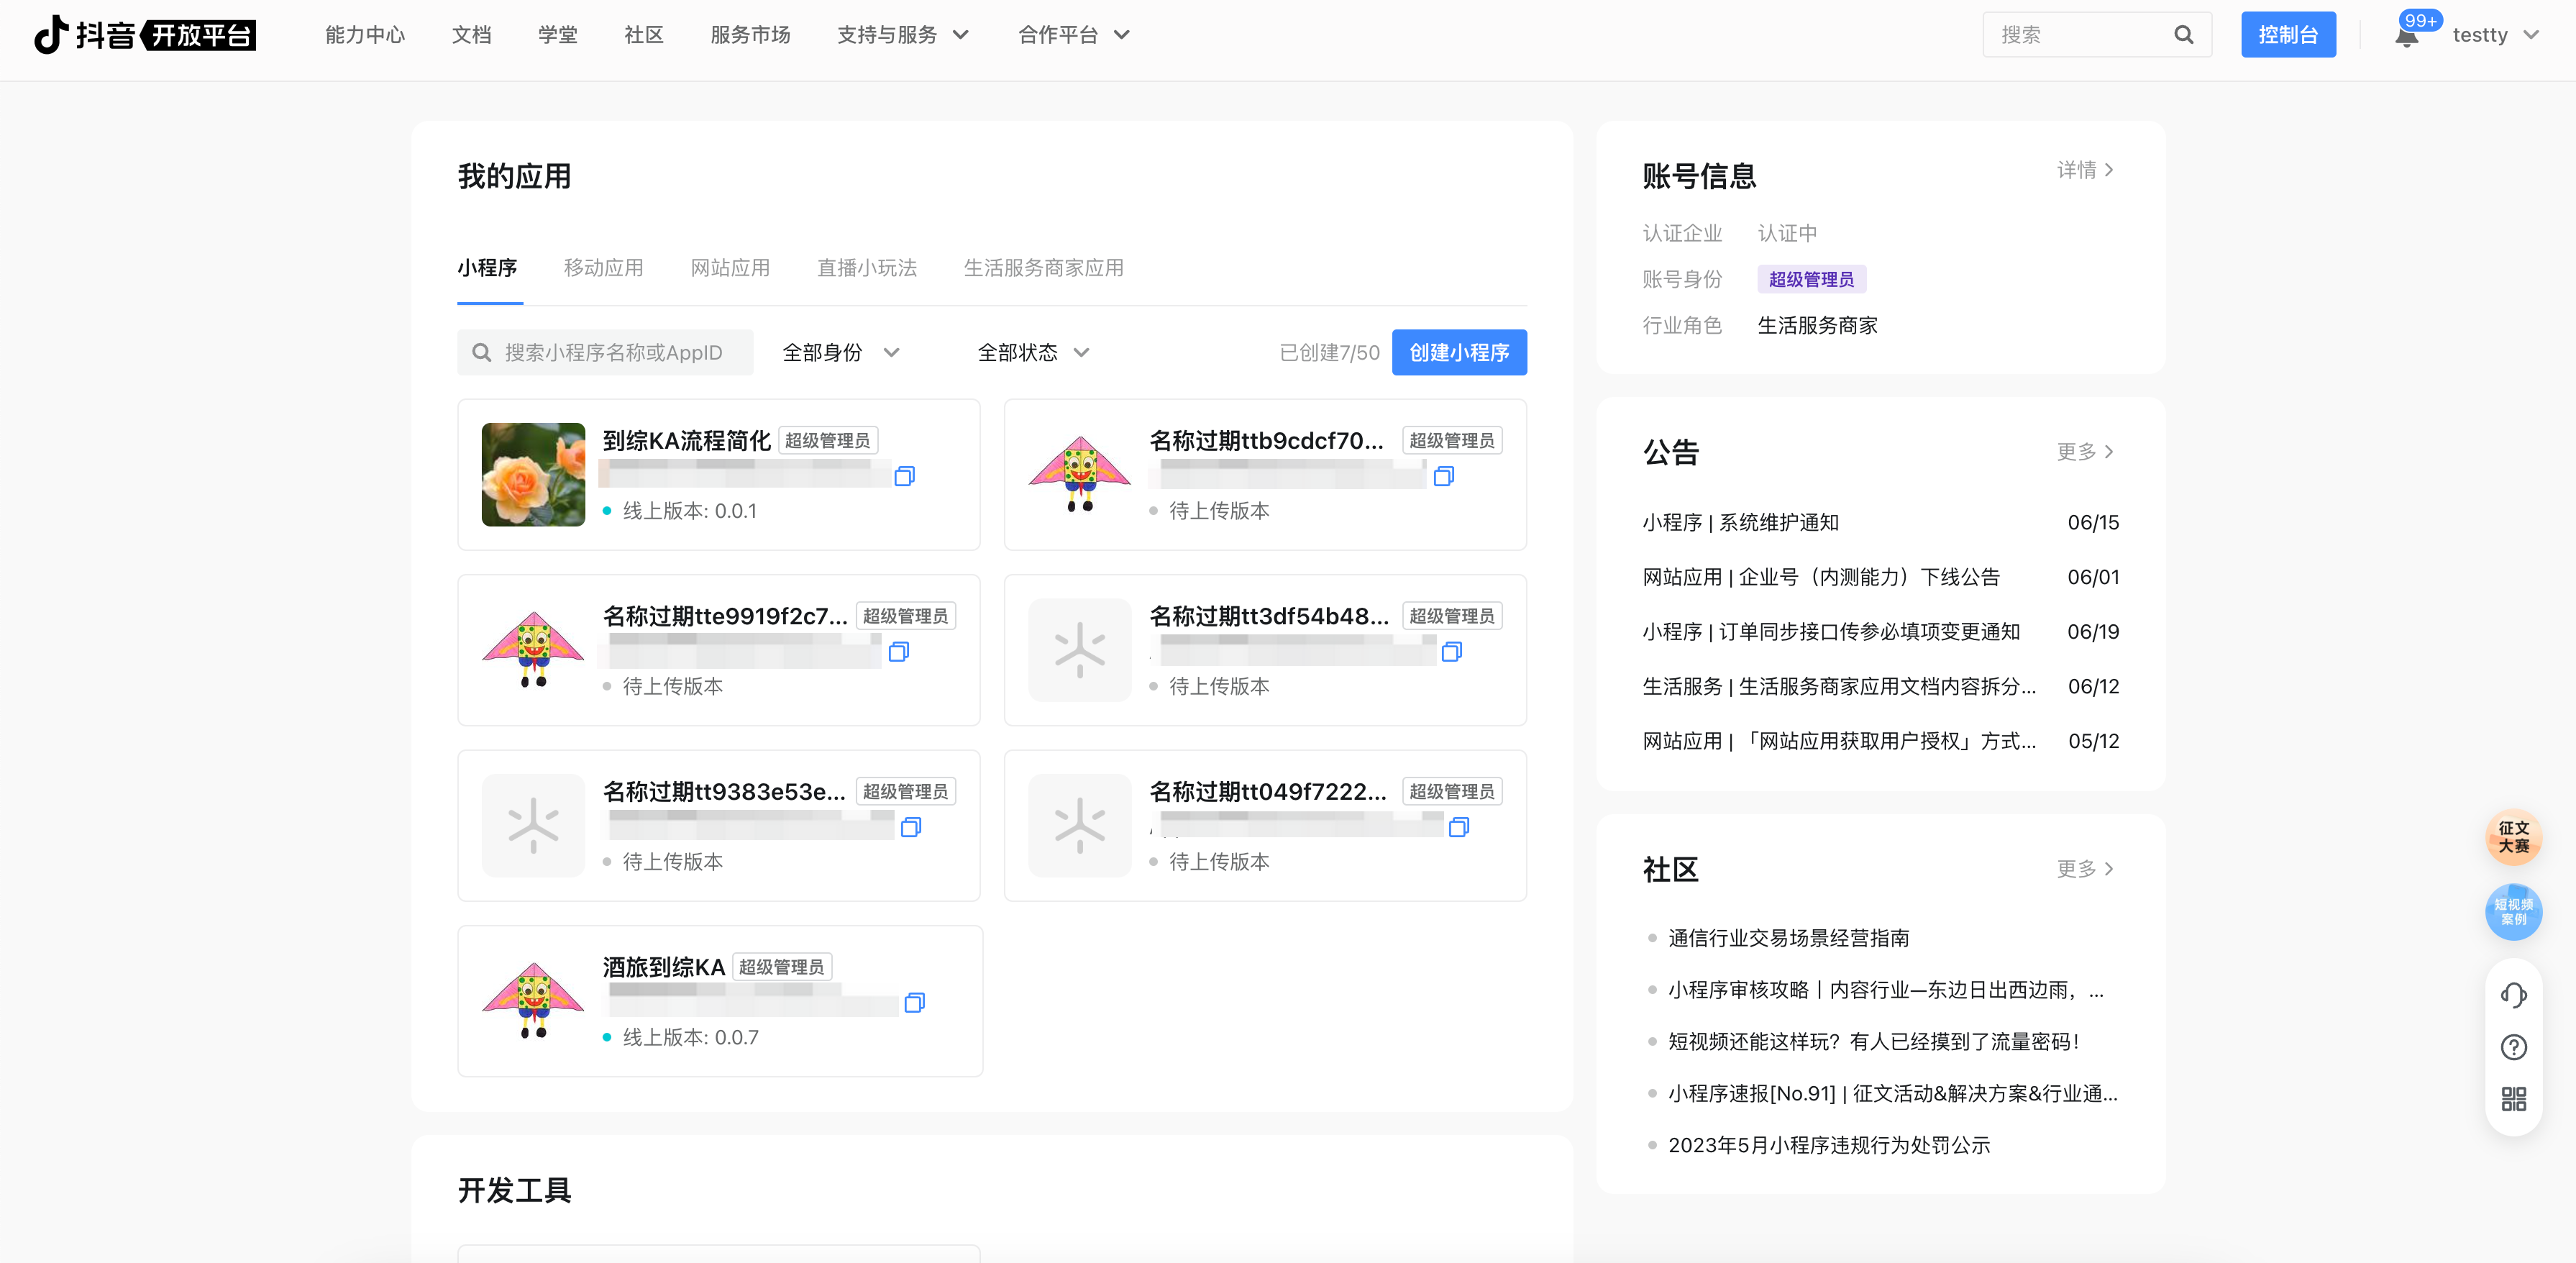Viewport: 2576px width, 1263px height.
Task: Open the notification bell with 99+ badge
Action: click(x=2407, y=37)
